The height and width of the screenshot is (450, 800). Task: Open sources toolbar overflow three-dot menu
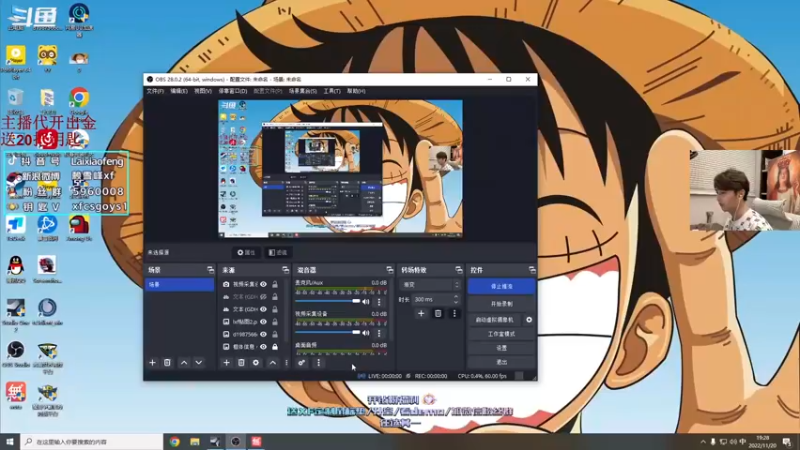point(286,363)
